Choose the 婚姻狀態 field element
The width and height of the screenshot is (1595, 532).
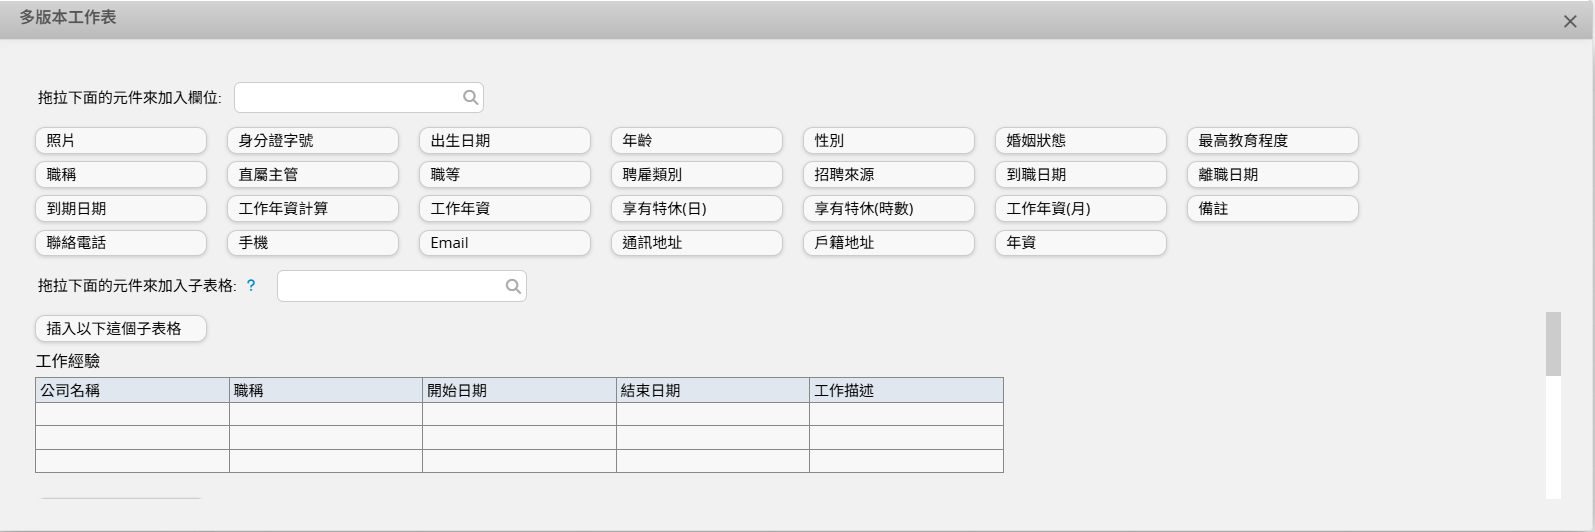tap(1081, 141)
